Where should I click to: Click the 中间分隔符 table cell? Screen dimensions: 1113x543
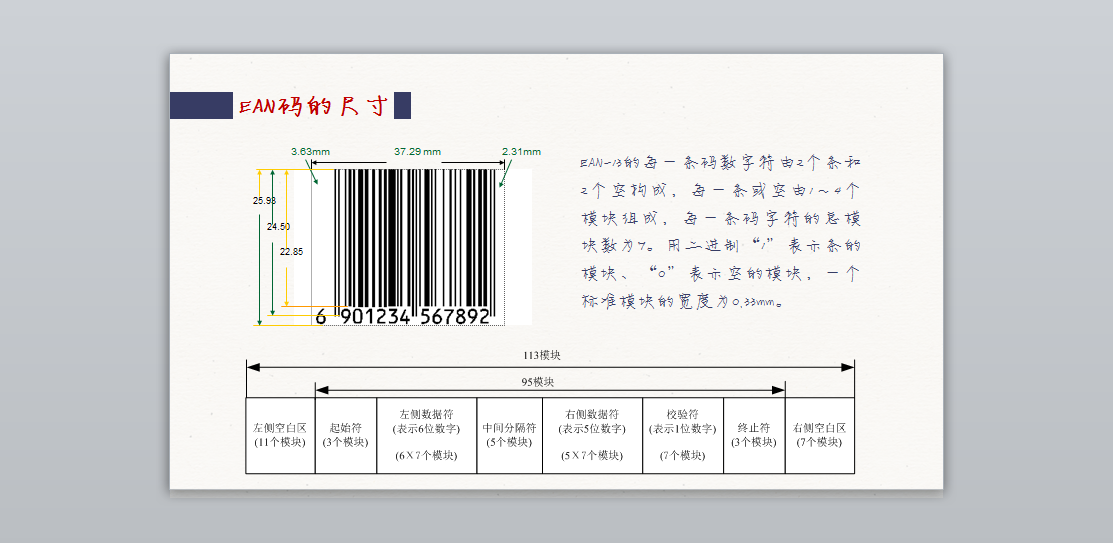click(x=510, y=435)
